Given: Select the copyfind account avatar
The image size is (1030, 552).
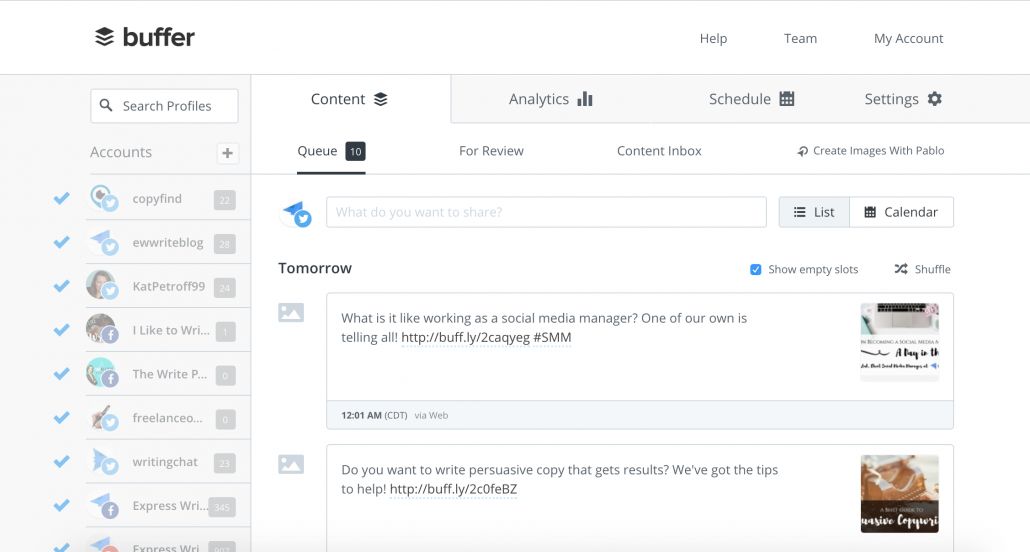Looking at the screenshot, I should (x=102, y=198).
